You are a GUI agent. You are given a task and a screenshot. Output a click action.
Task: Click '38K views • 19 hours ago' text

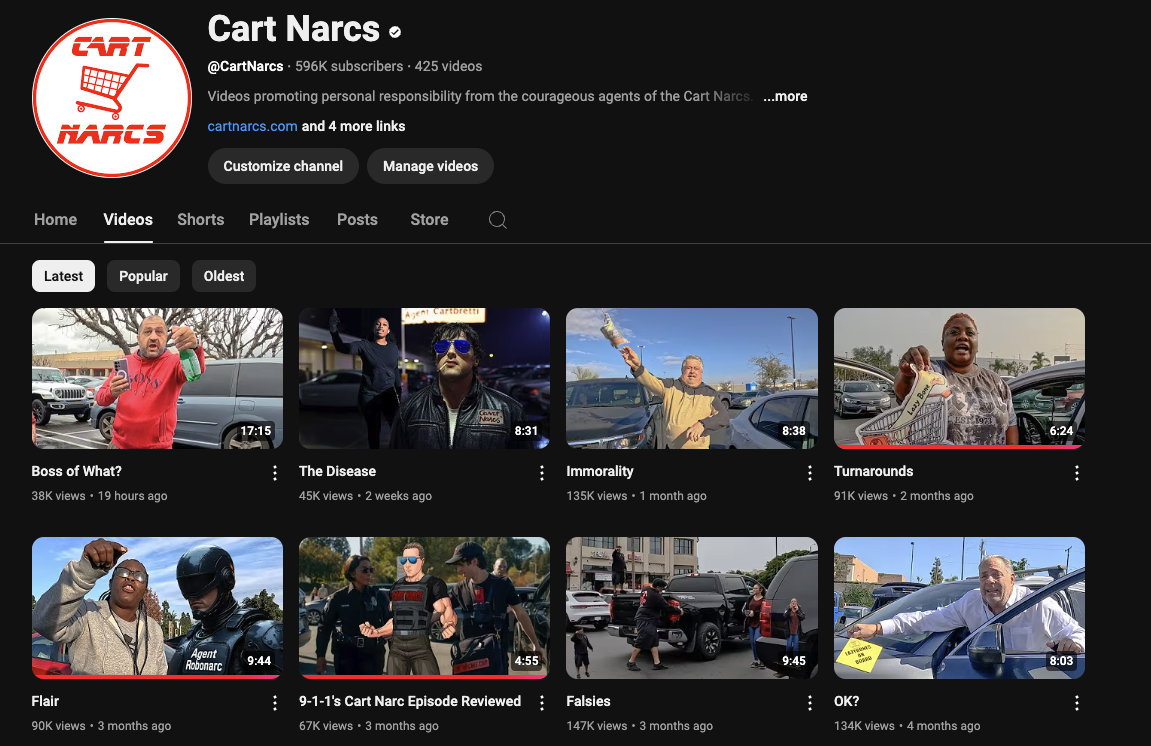(x=99, y=496)
